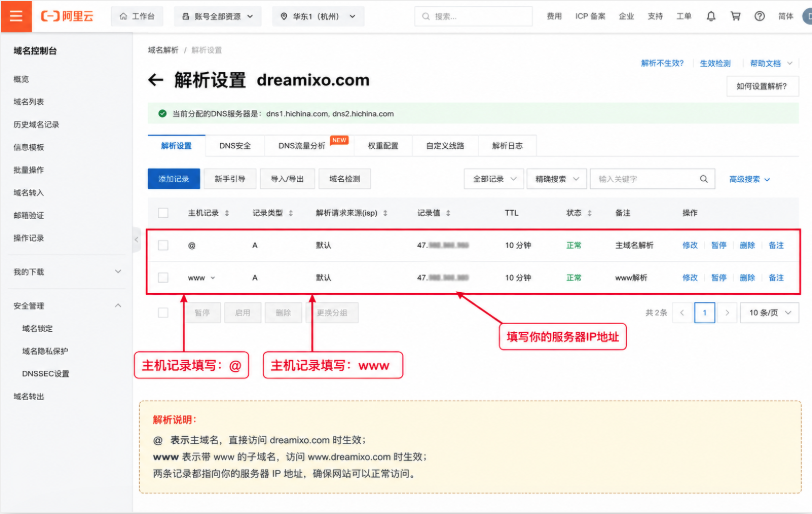Open 全部记录 filter dropdown
The image size is (812, 514).
point(494,179)
